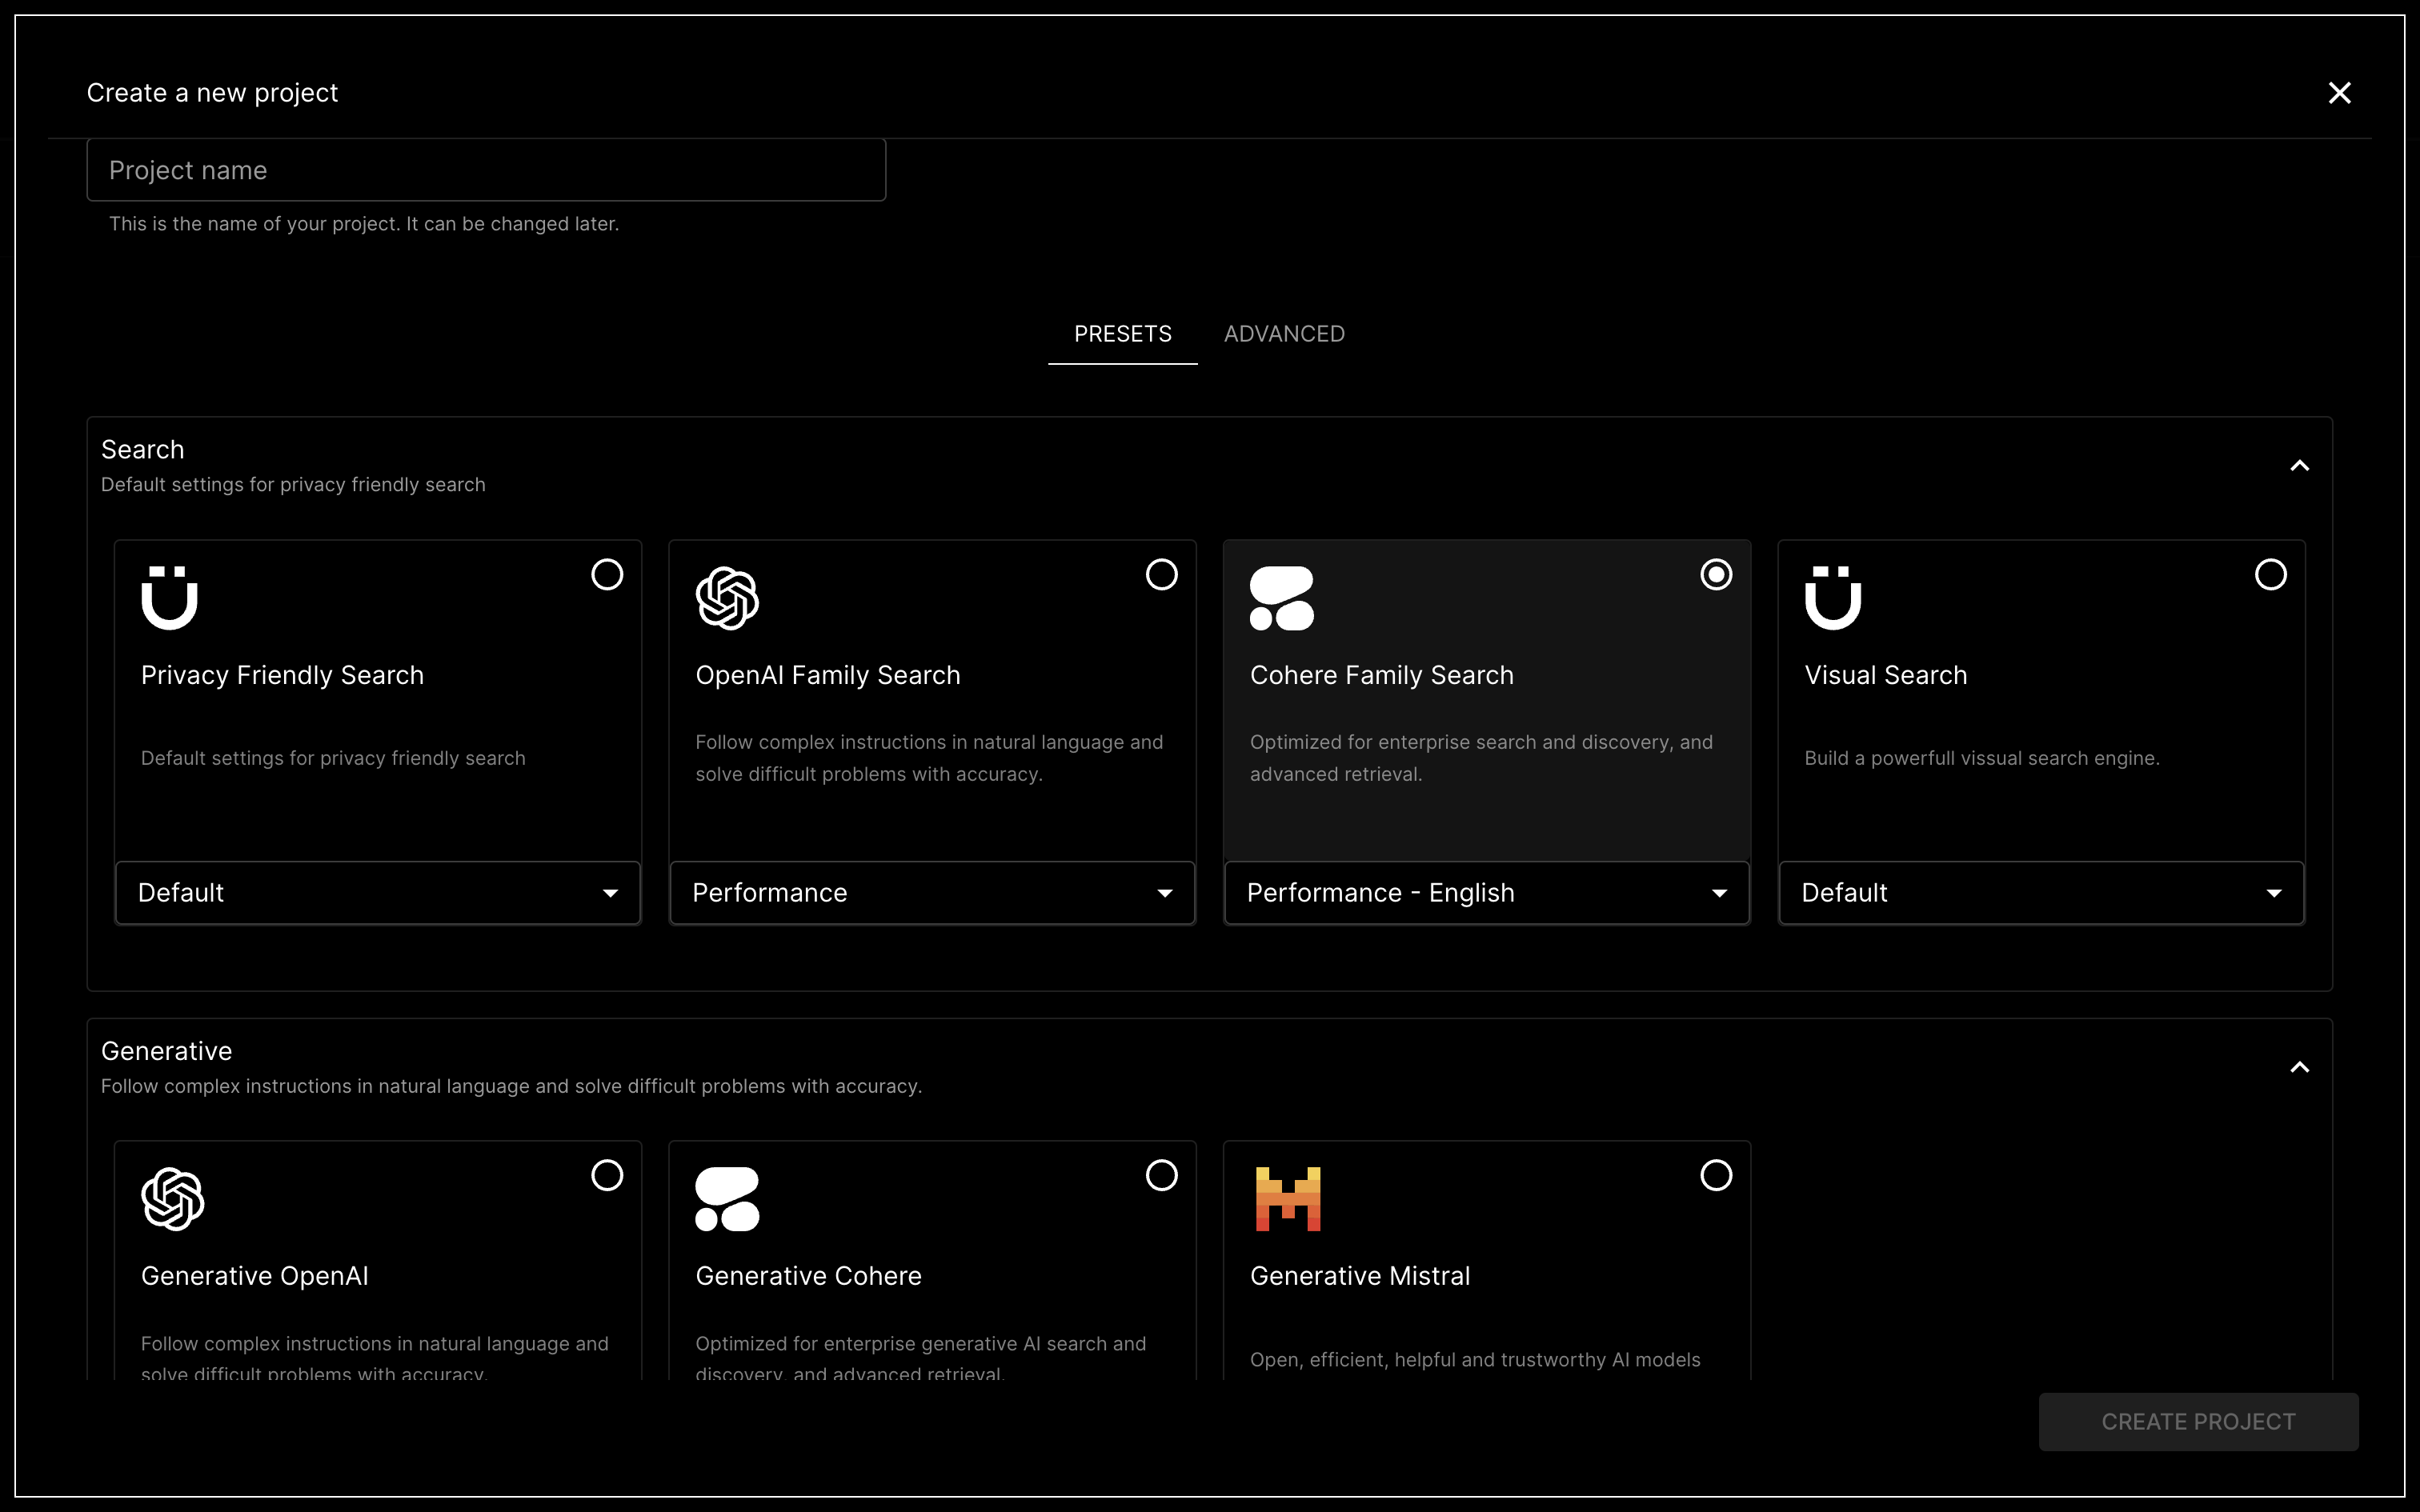Image resolution: width=2420 pixels, height=1512 pixels.
Task: Select the OpenAI Family Search radio button
Action: pyautogui.click(x=1161, y=574)
